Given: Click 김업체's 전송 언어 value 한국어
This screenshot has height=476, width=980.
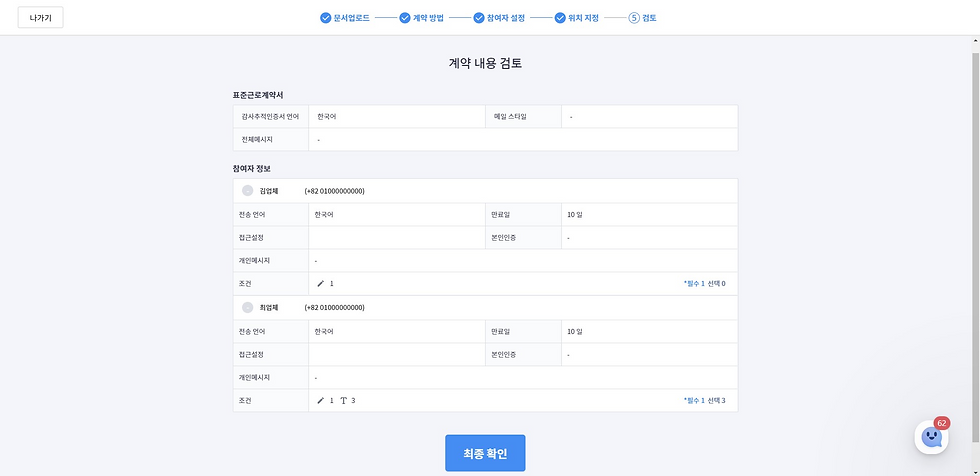Looking at the screenshot, I should [x=324, y=215].
